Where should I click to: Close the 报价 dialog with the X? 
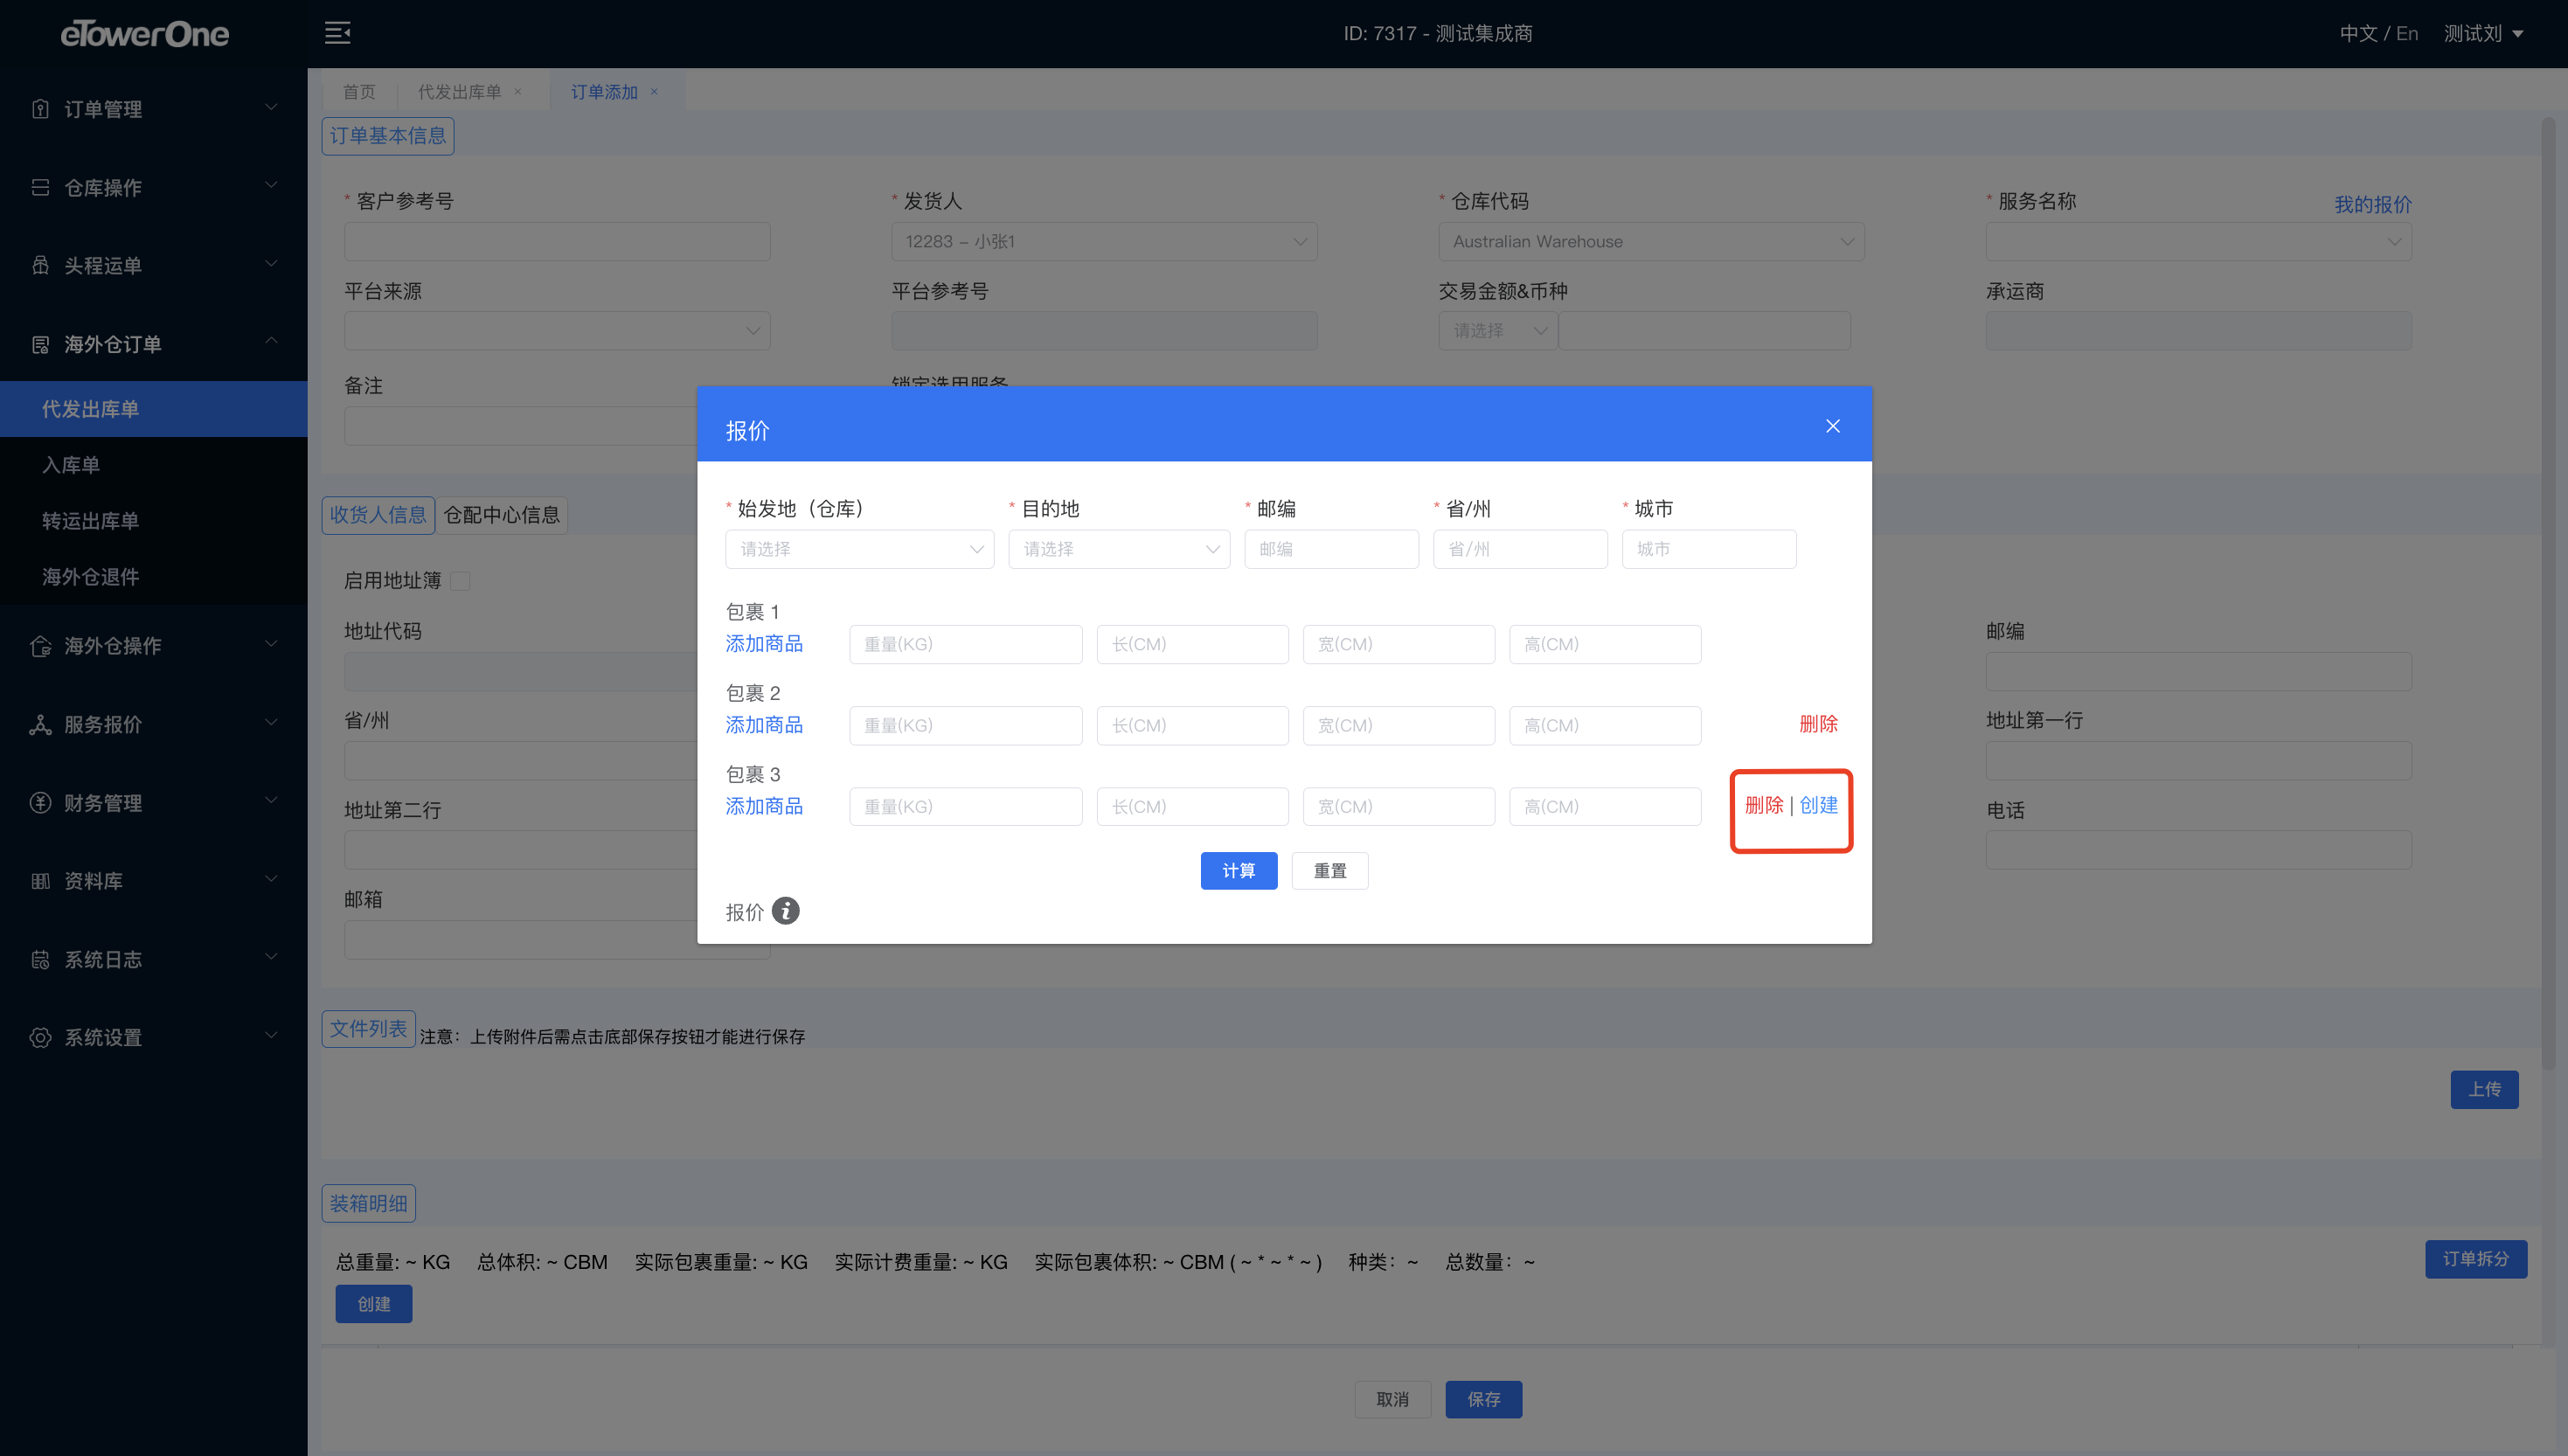(1832, 426)
